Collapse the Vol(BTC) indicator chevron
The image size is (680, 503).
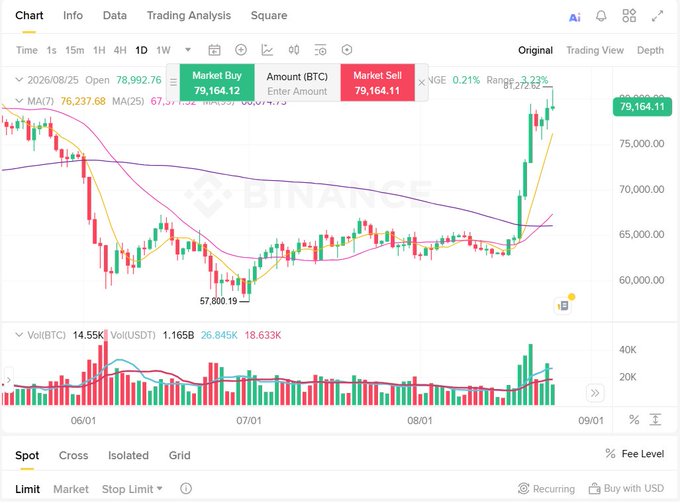pyautogui.click(x=19, y=335)
